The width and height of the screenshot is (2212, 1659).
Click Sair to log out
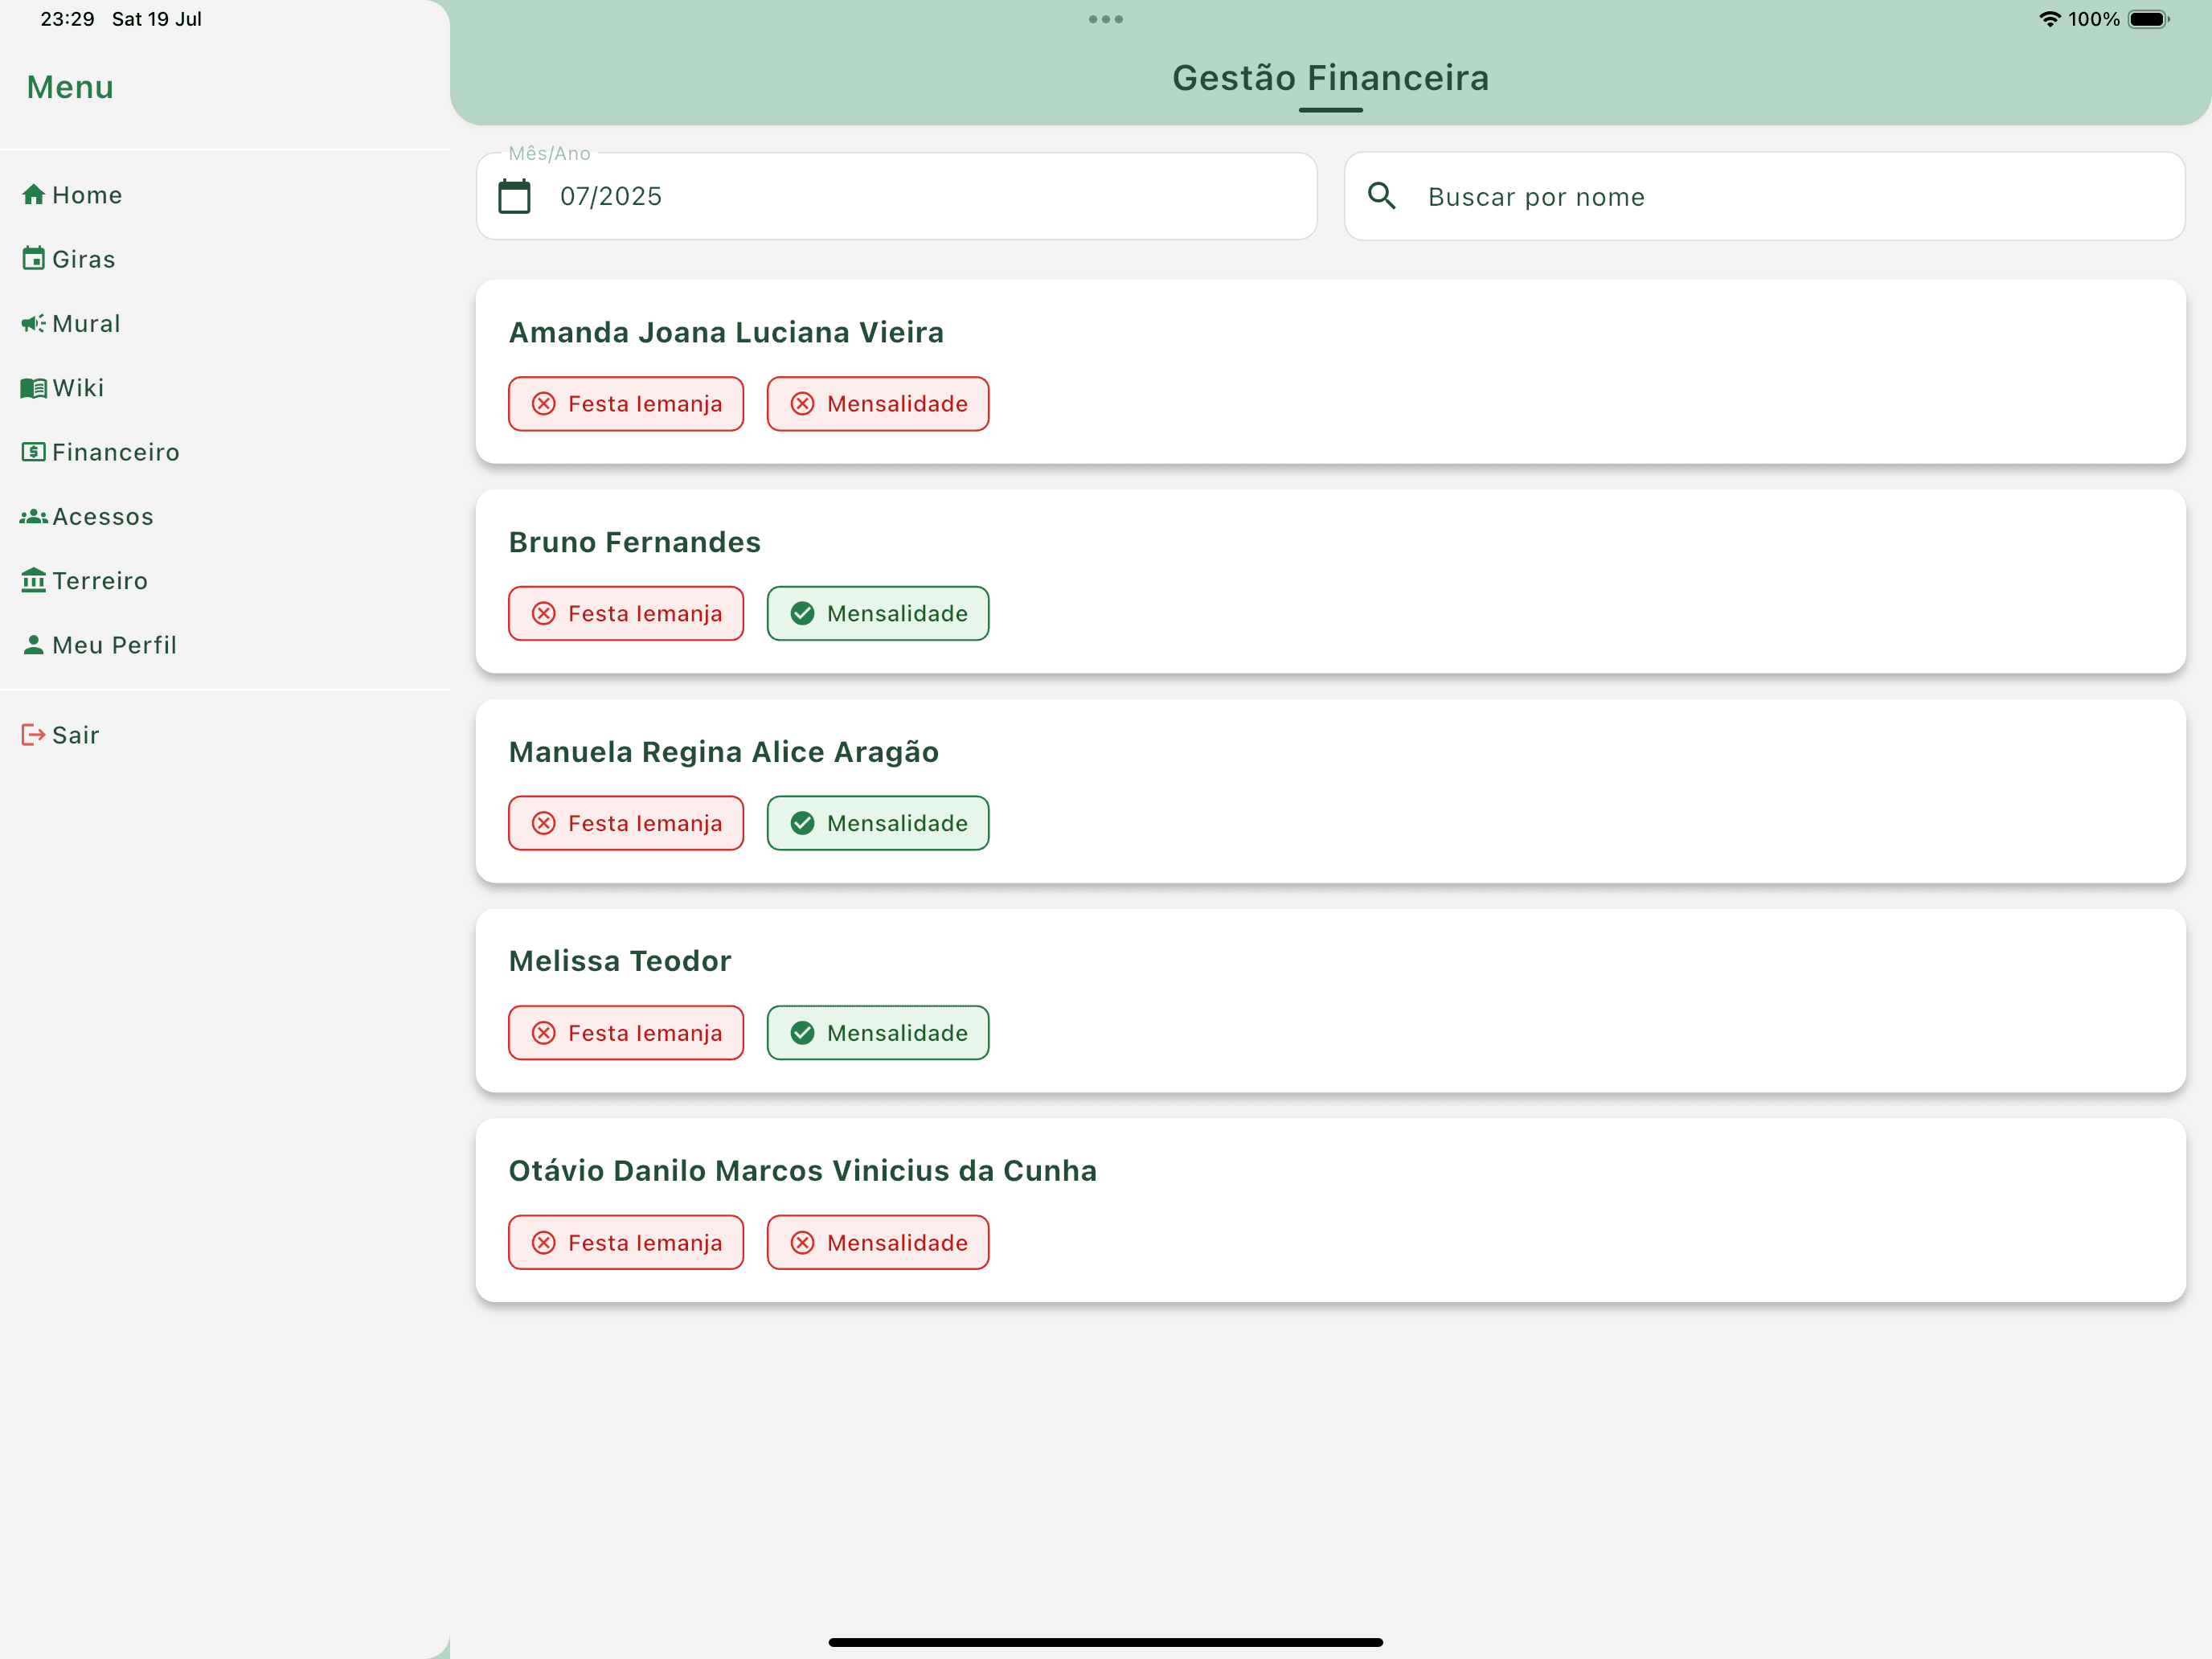[60, 734]
